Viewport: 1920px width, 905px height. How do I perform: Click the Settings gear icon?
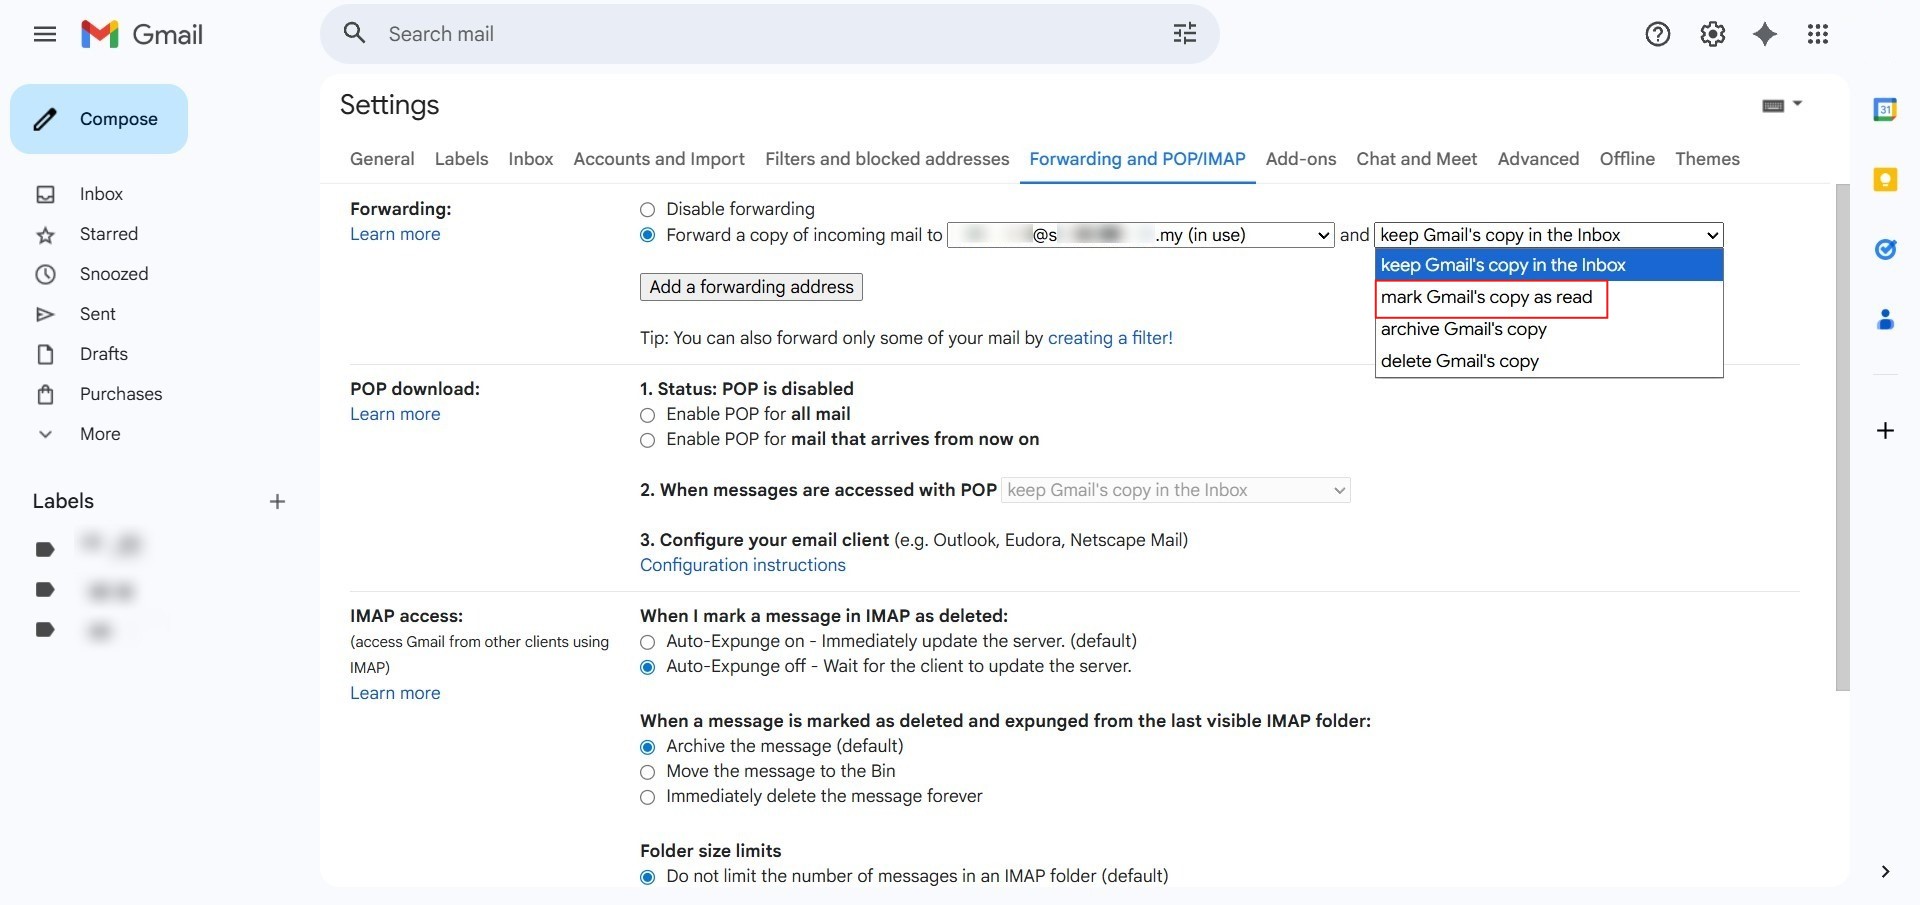(1712, 34)
